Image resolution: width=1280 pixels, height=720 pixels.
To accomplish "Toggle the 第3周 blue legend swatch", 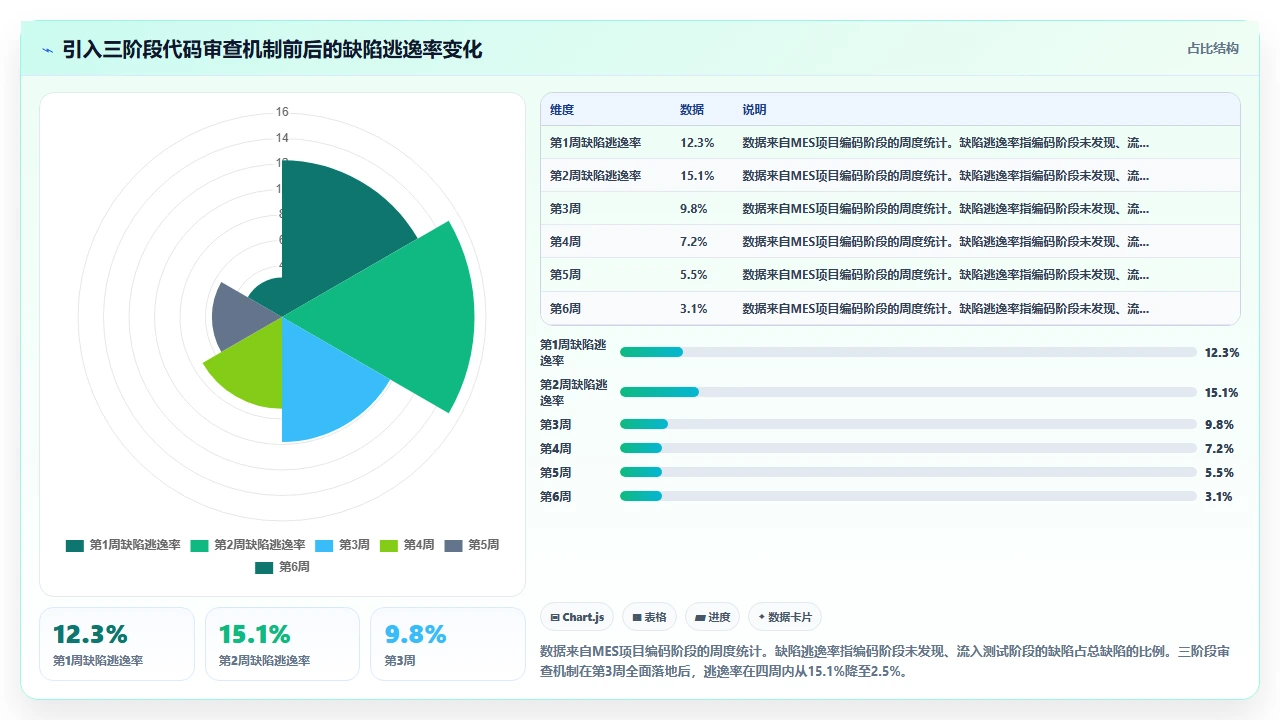I will click(324, 545).
